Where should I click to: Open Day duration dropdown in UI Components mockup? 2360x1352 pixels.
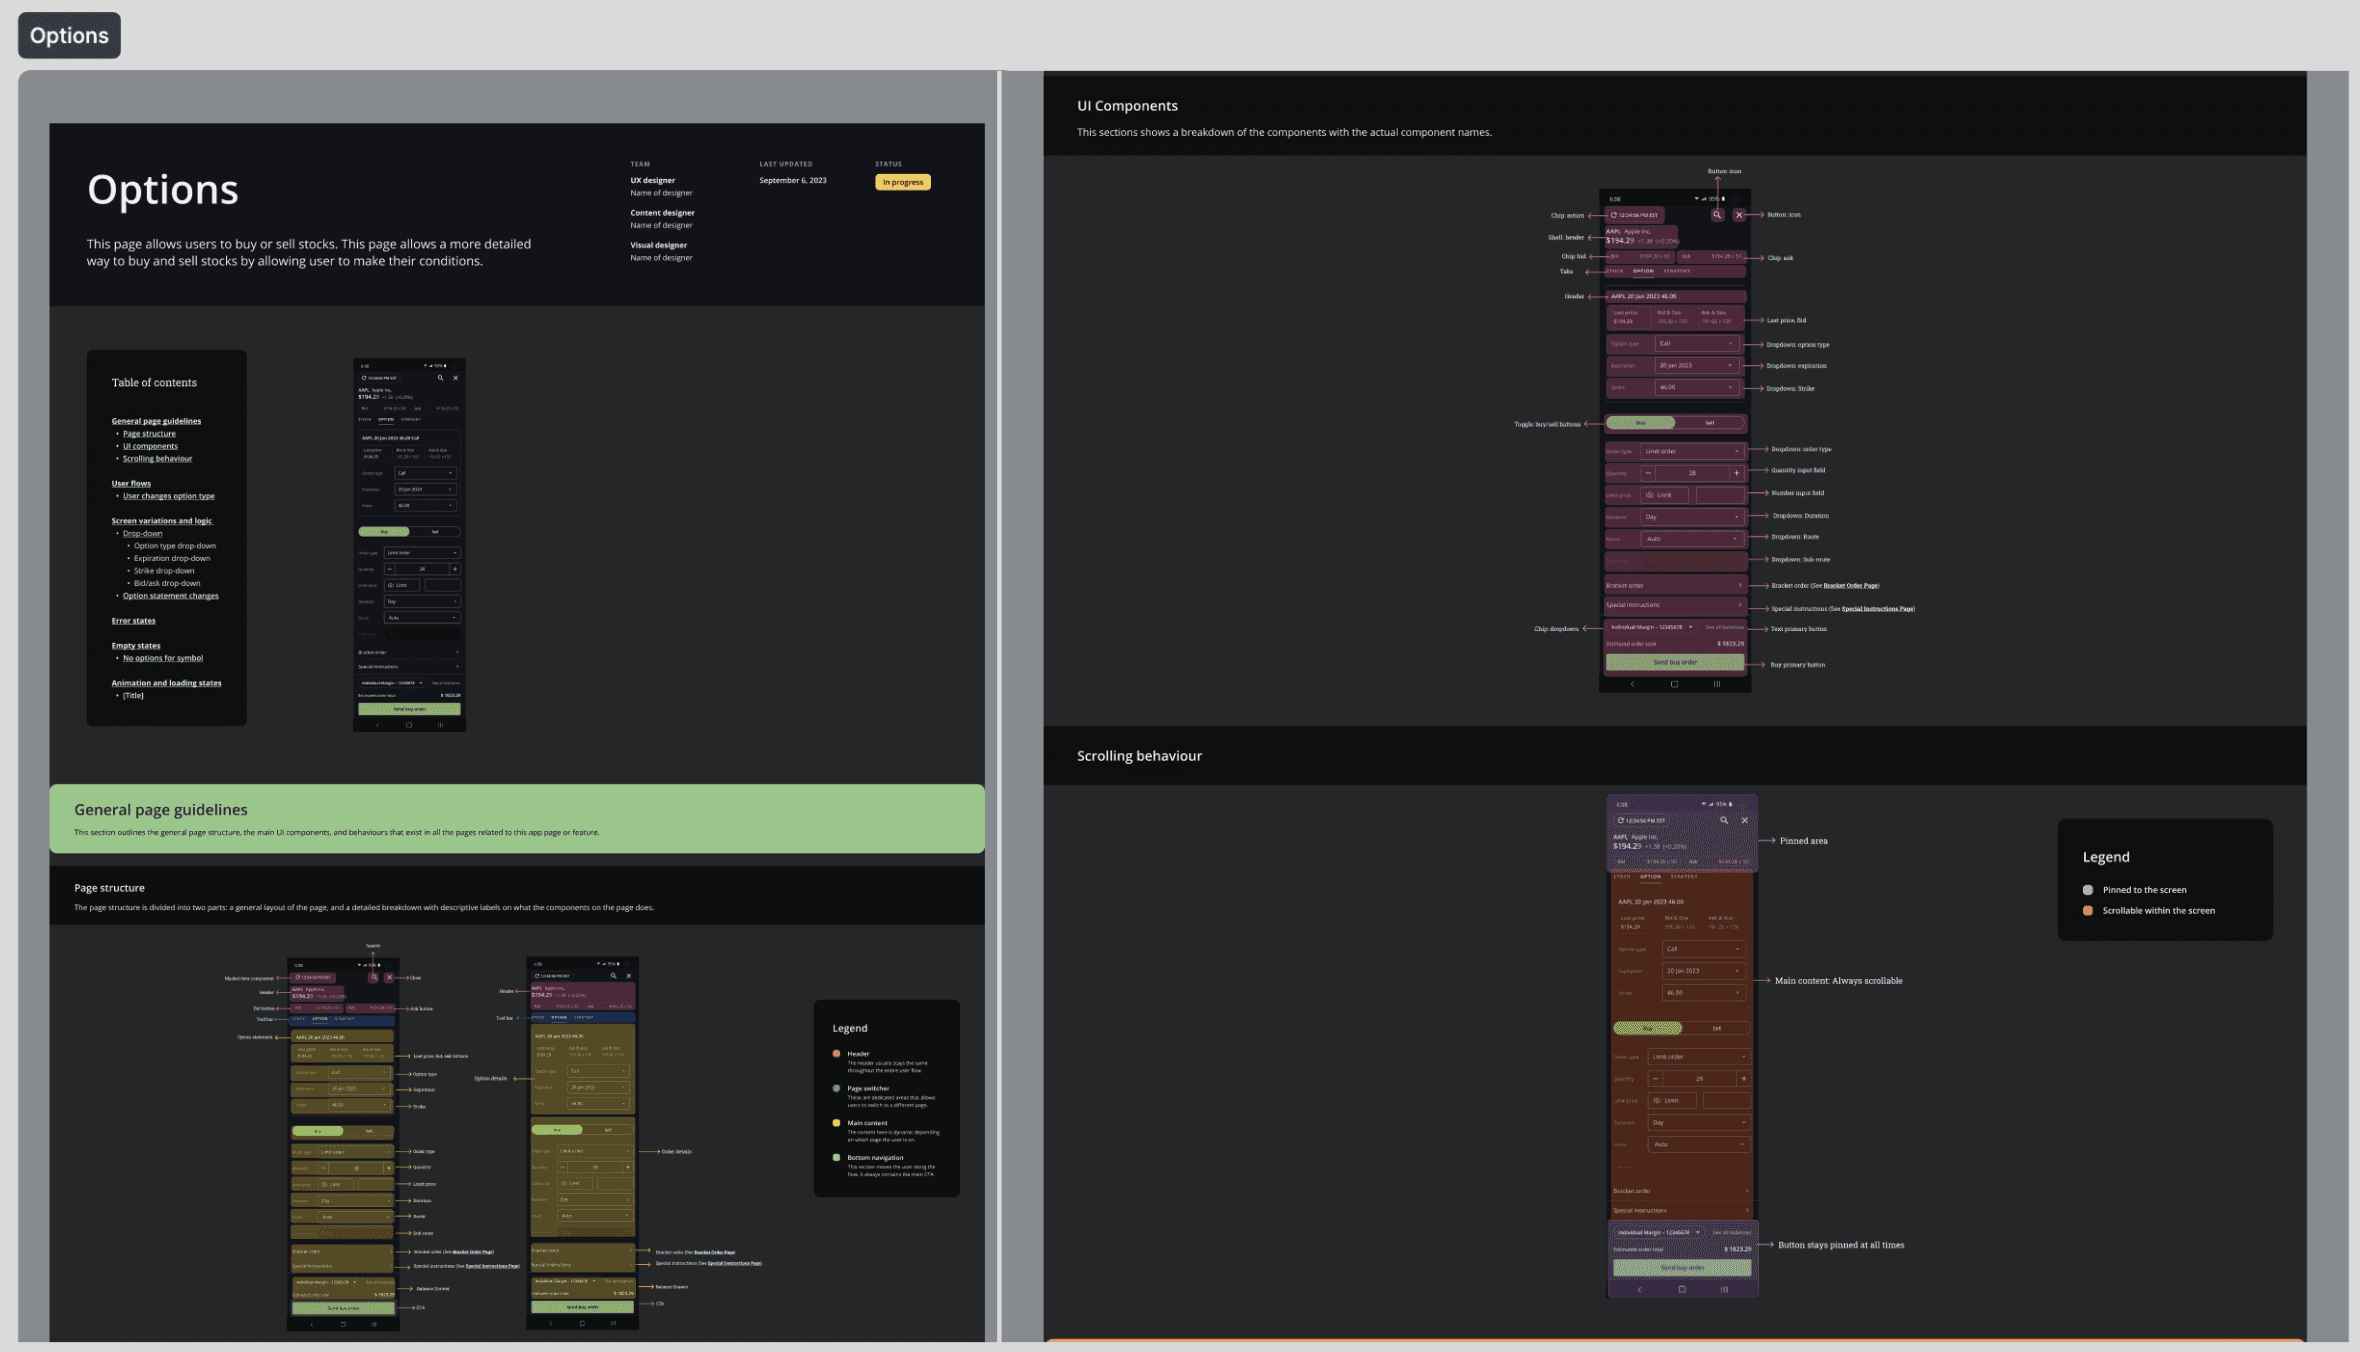click(1693, 517)
